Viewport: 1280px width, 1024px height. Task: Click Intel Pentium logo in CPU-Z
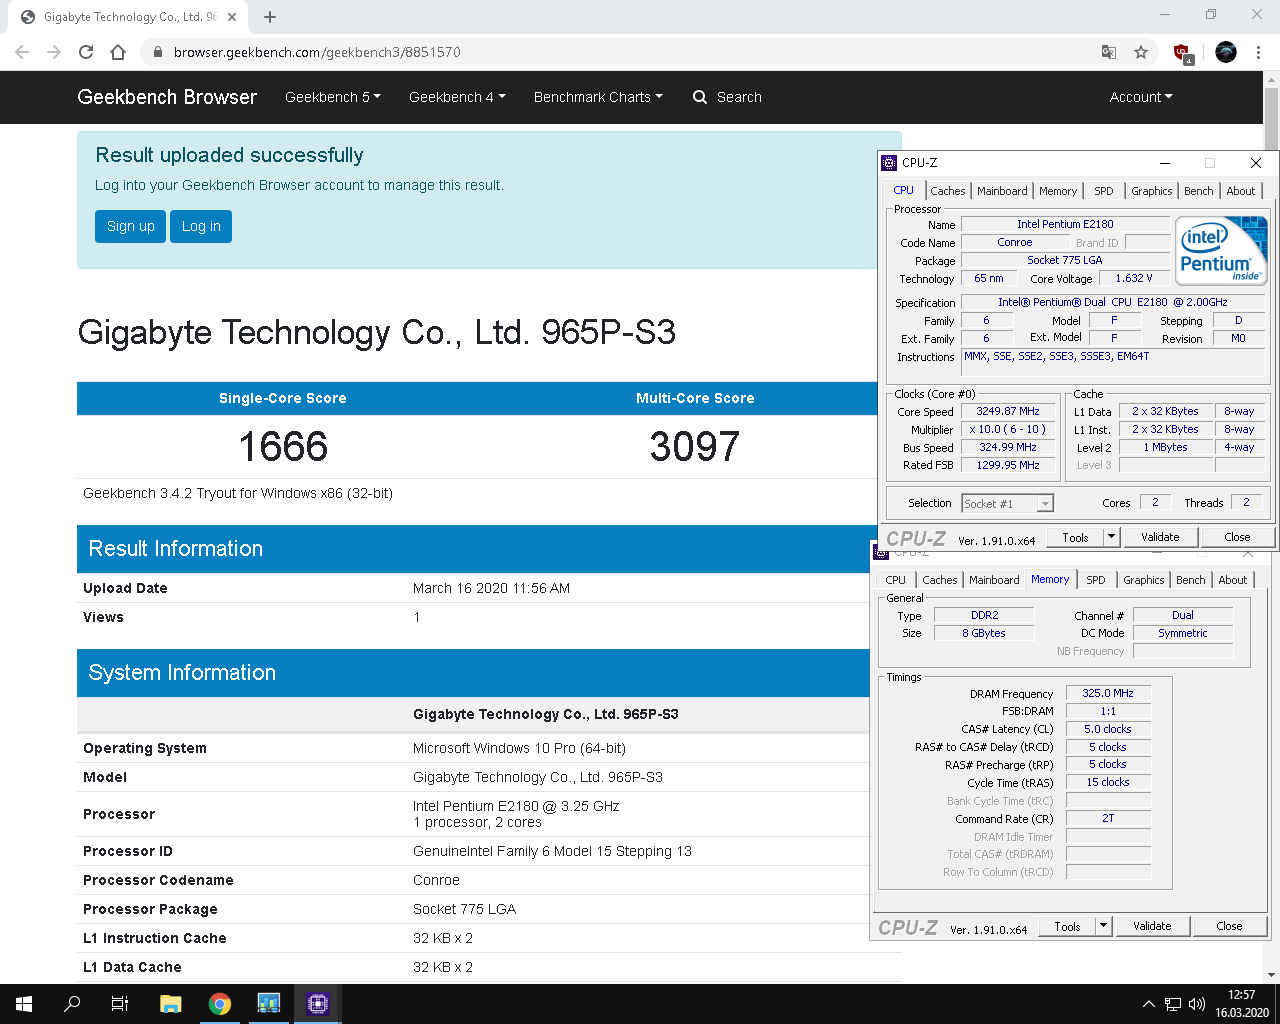coord(1221,251)
